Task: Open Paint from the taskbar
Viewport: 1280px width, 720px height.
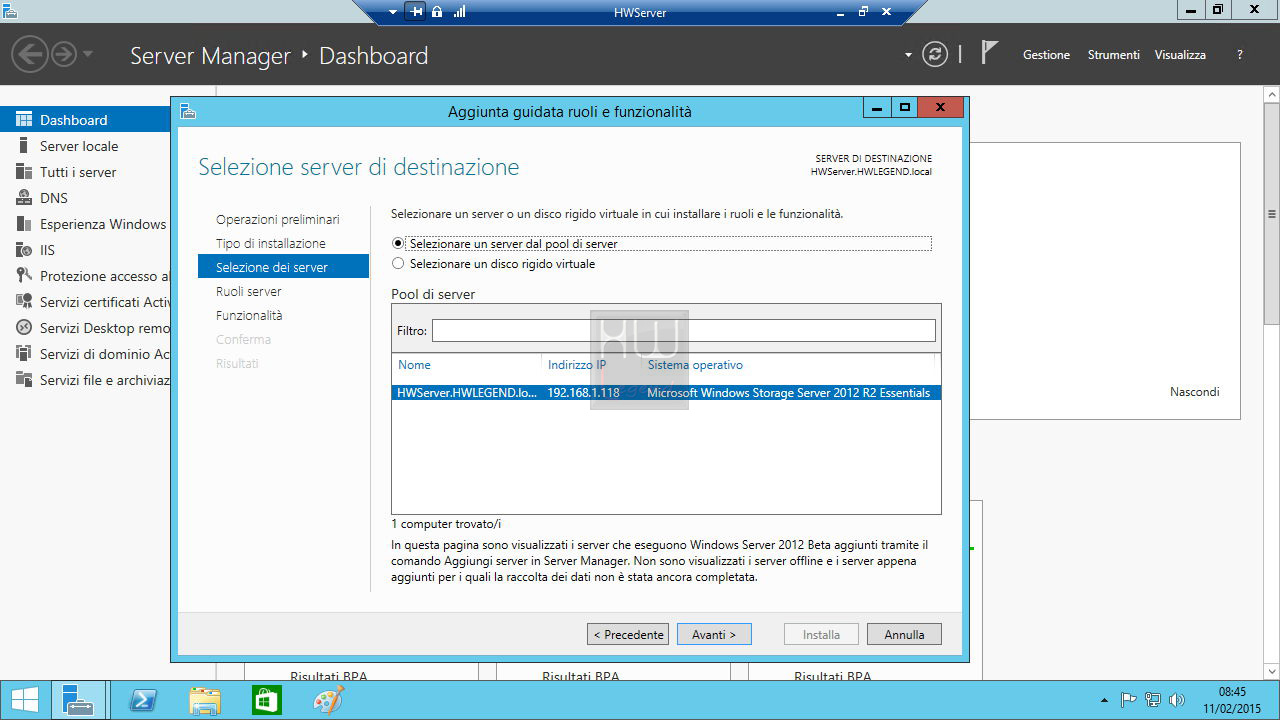Action: [328, 701]
